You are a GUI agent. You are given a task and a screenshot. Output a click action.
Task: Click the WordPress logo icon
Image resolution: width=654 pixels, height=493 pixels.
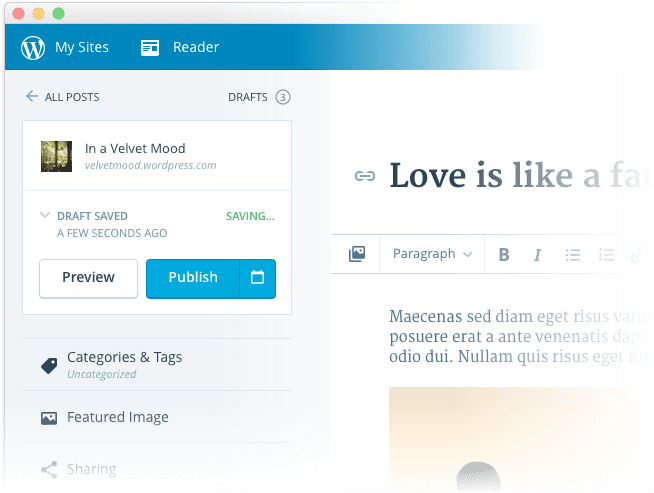tap(33, 48)
